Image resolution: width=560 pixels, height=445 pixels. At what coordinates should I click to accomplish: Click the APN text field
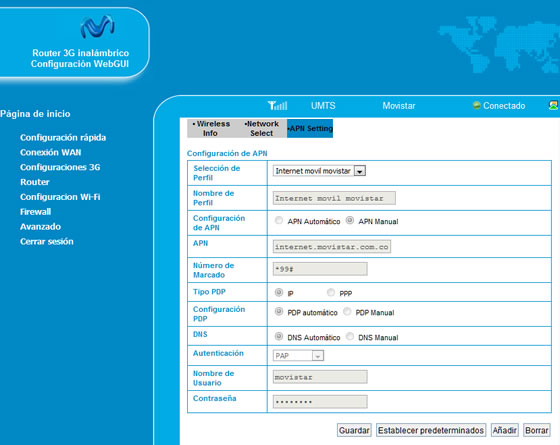[x=332, y=247]
